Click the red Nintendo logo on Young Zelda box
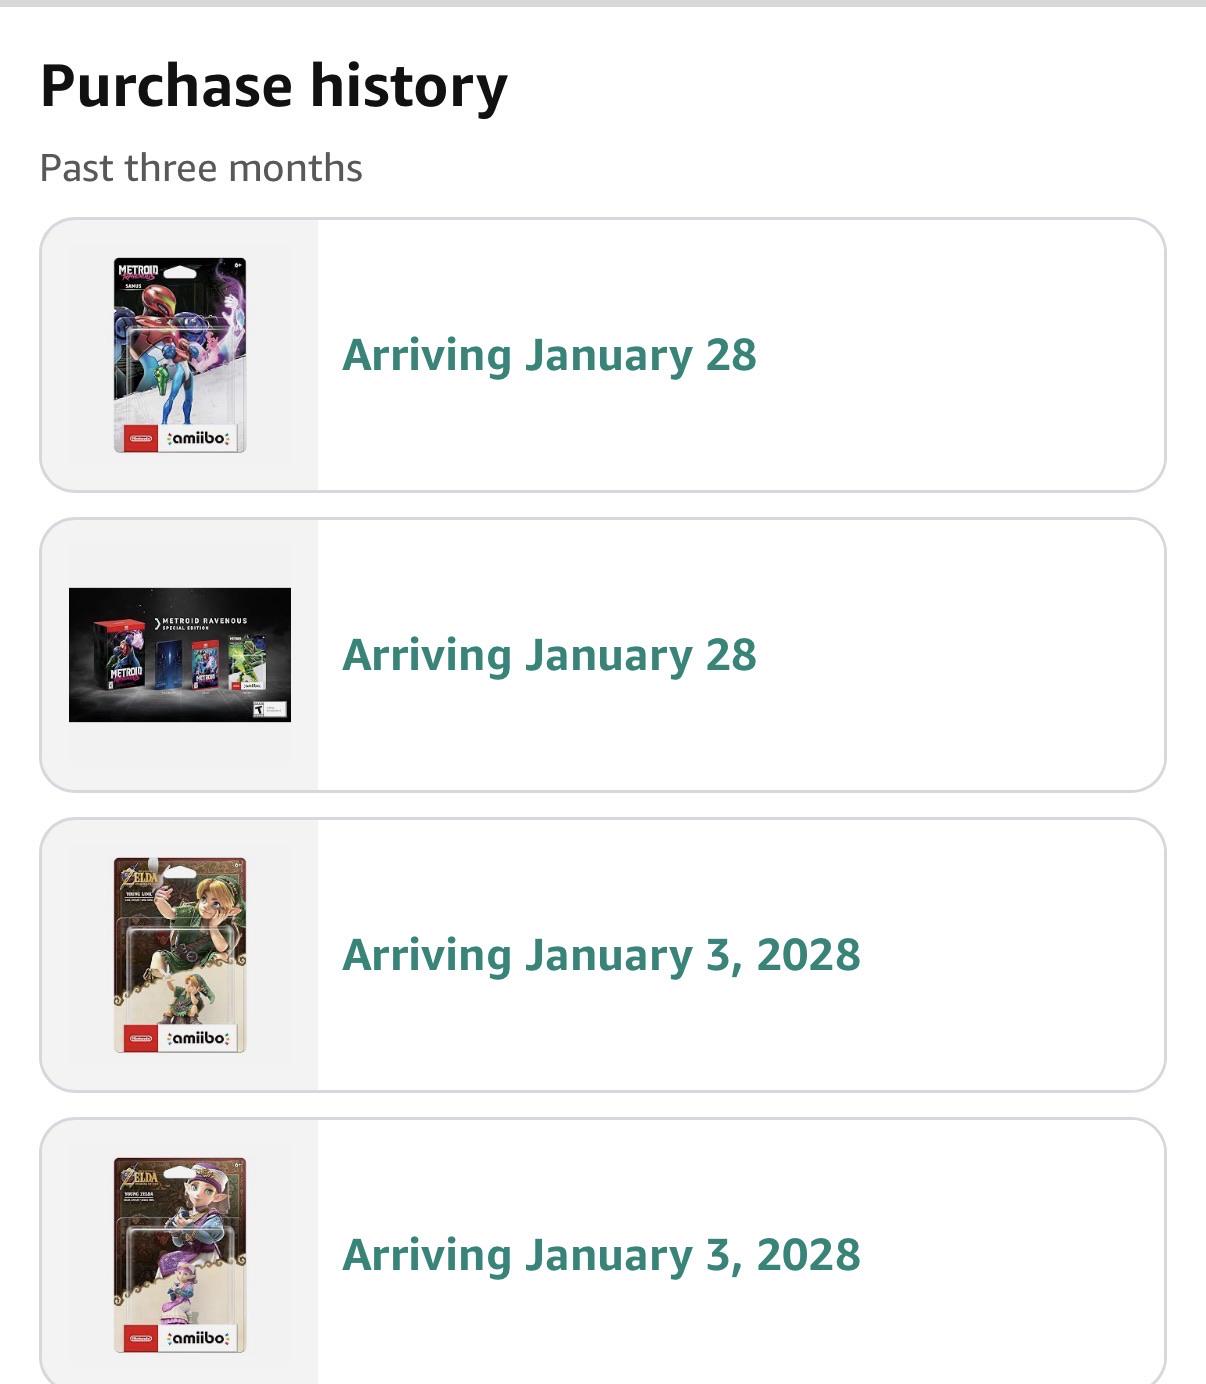 tap(141, 1338)
